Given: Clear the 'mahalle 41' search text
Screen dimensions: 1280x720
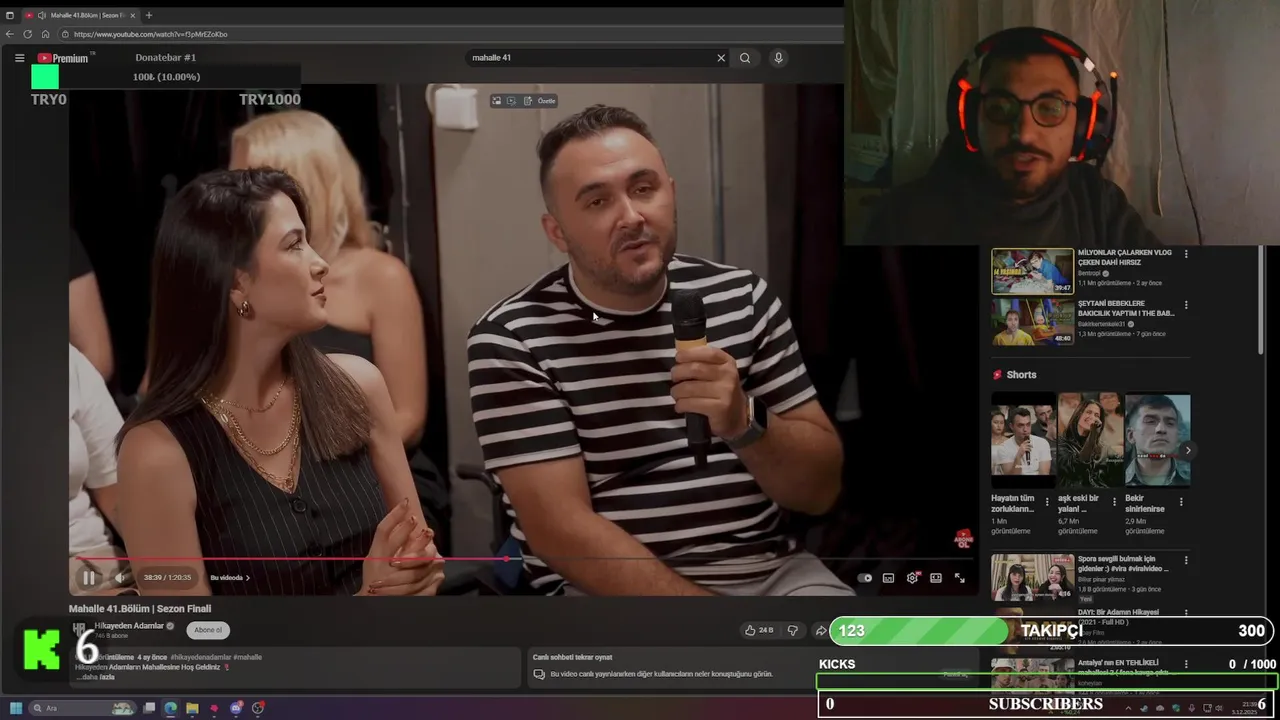Looking at the screenshot, I should click(x=721, y=58).
